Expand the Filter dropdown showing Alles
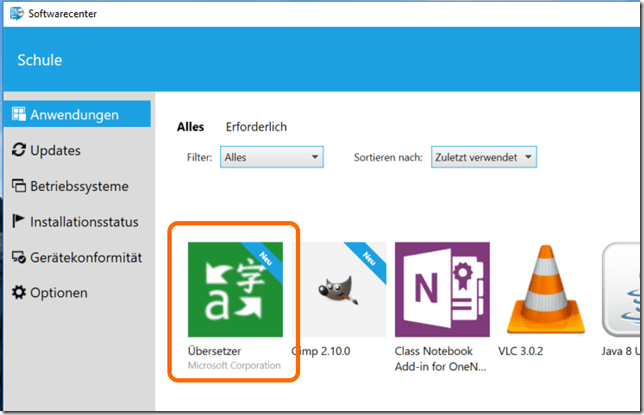This screenshot has width=644, height=415. [x=271, y=157]
